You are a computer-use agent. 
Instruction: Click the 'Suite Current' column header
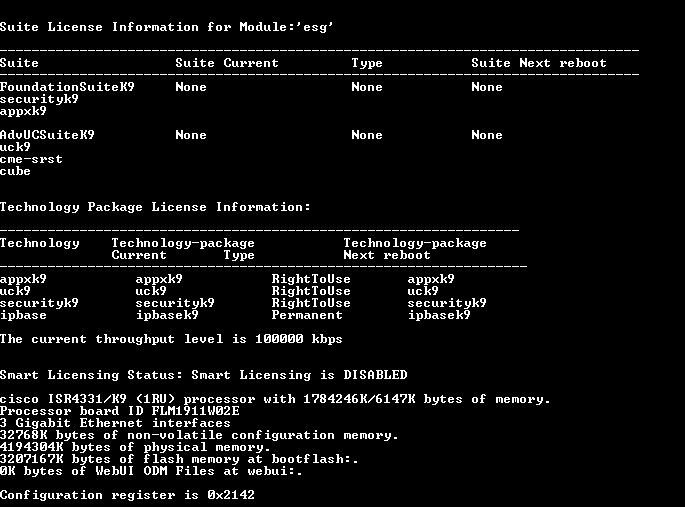(x=227, y=63)
